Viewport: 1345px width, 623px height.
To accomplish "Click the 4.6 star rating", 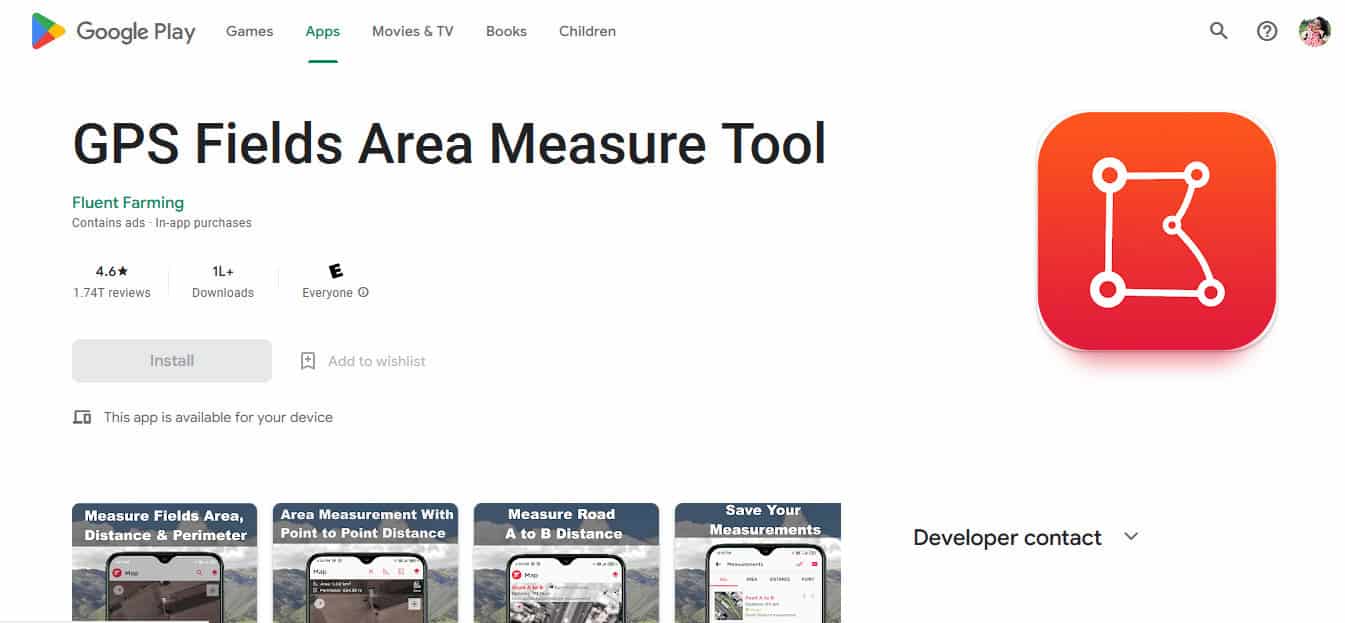I will coord(112,271).
